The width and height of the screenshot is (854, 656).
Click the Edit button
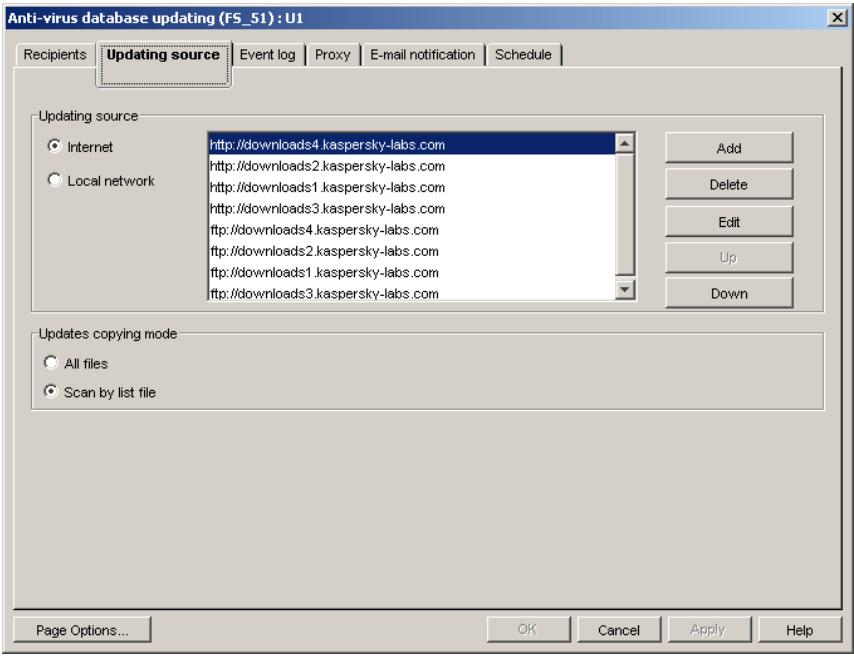(729, 222)
